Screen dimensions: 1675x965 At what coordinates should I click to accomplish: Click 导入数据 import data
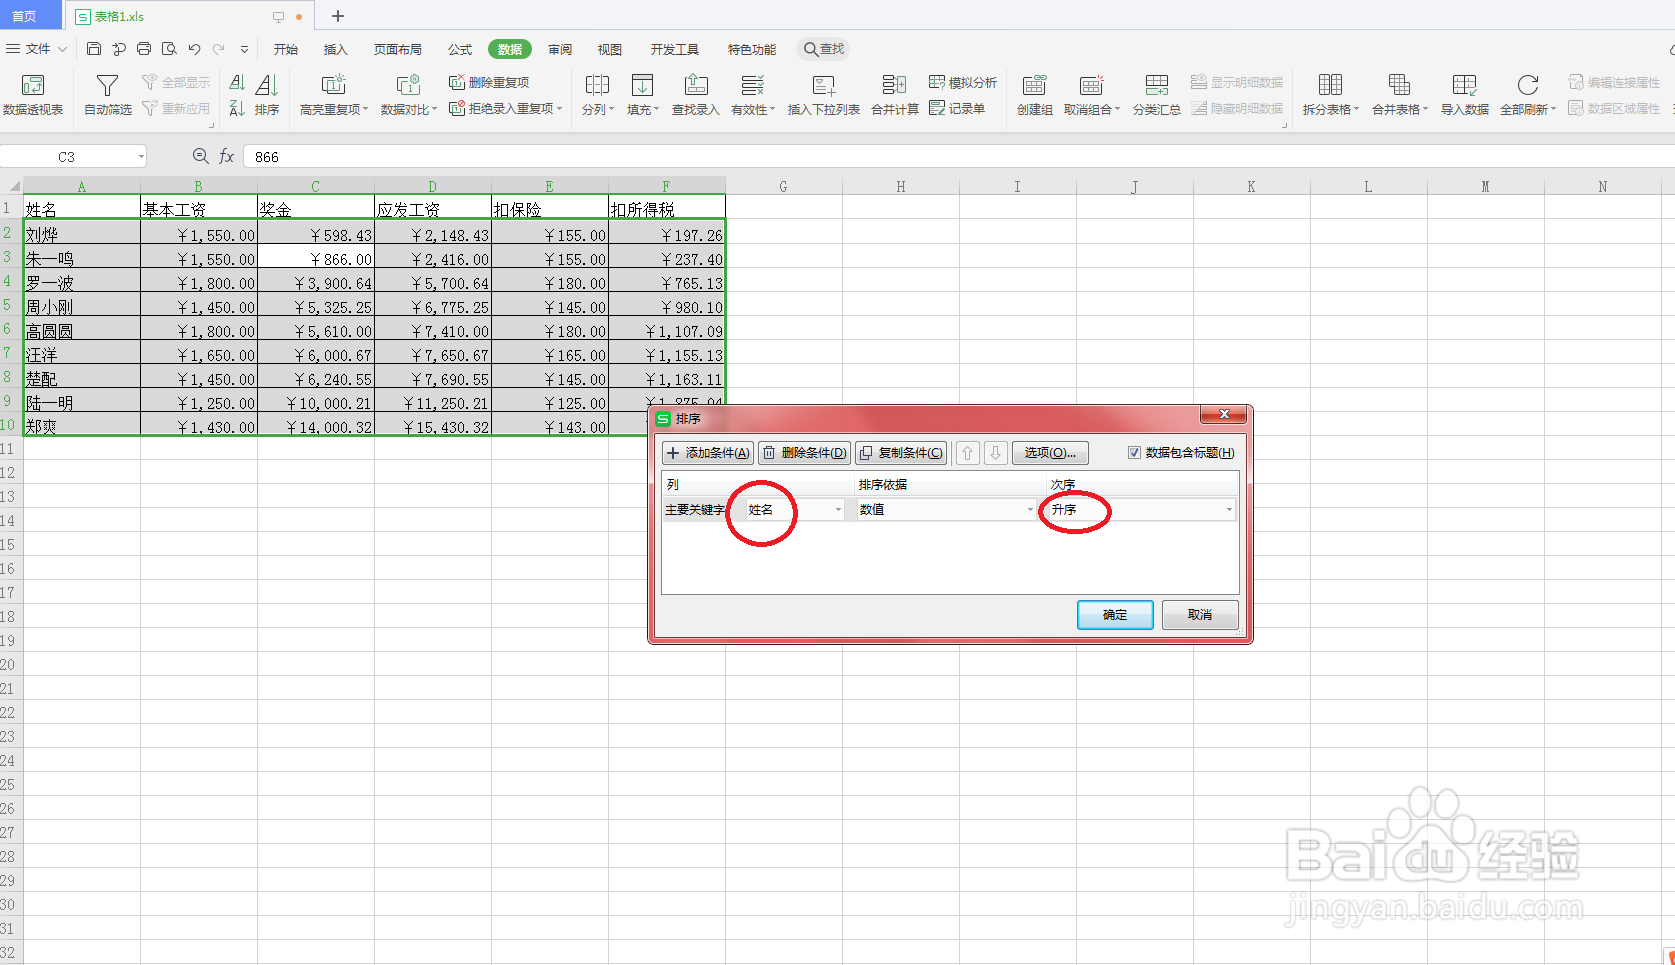(x=1465, y=95)
